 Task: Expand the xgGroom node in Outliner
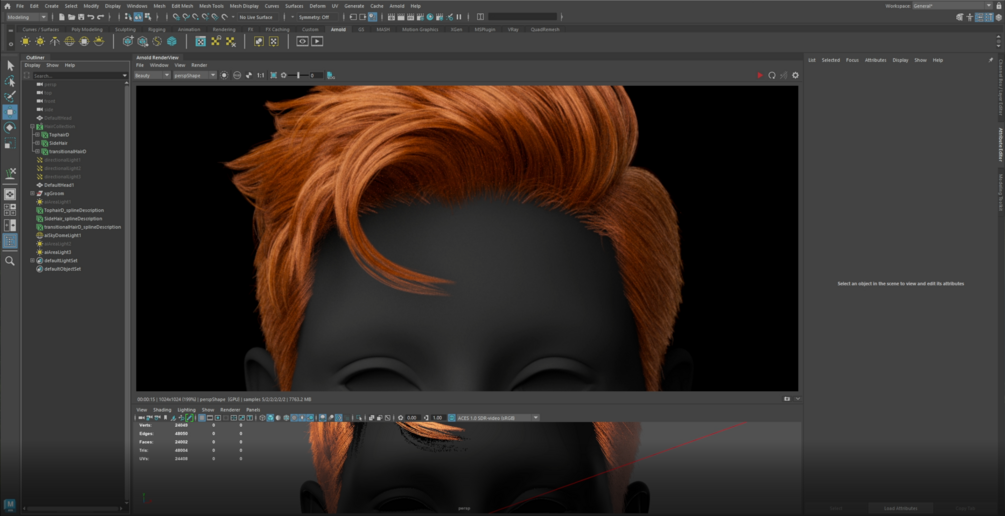point(32,193)
